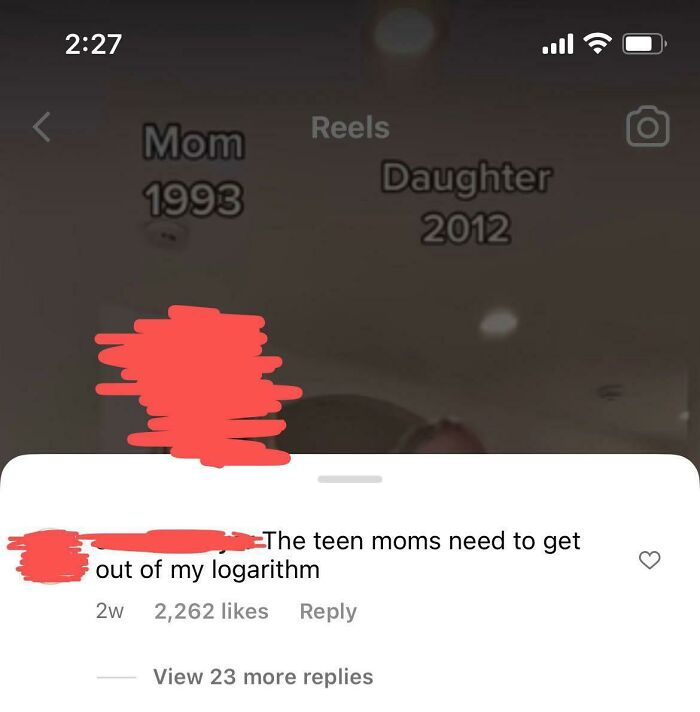
Task: Open the redacted commenter username
Action: (175, 541)
